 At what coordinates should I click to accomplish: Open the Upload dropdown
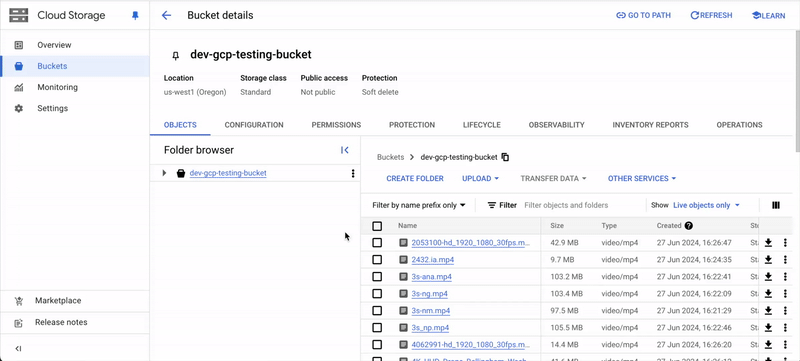click(x=480, y=178)
